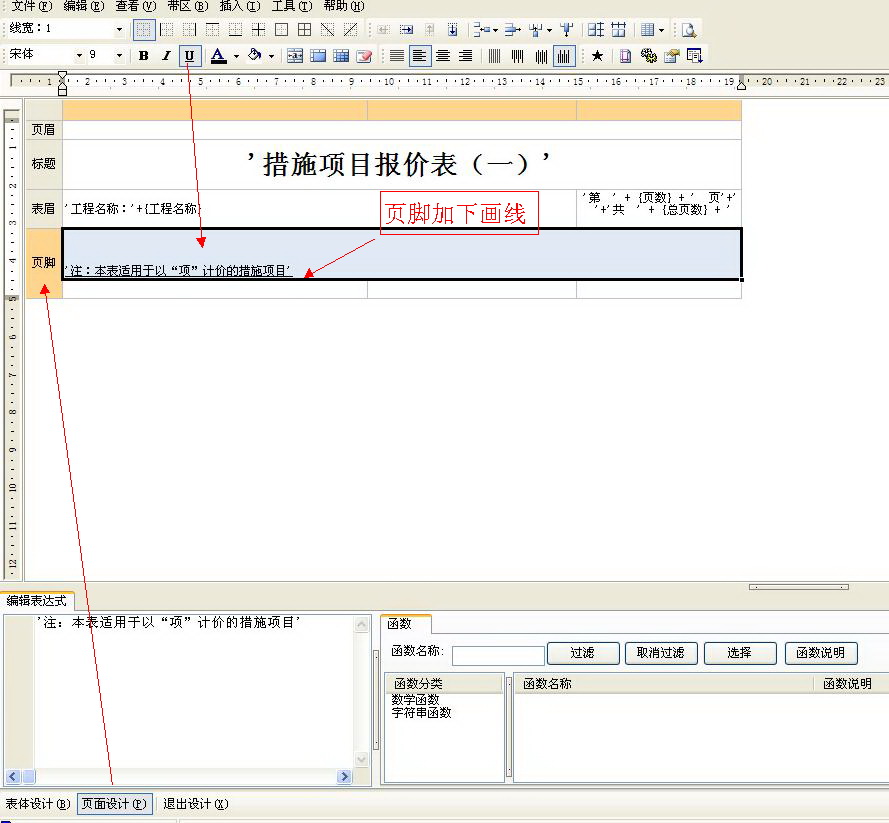Click the text field 'a' insert icon

(295, 56)
